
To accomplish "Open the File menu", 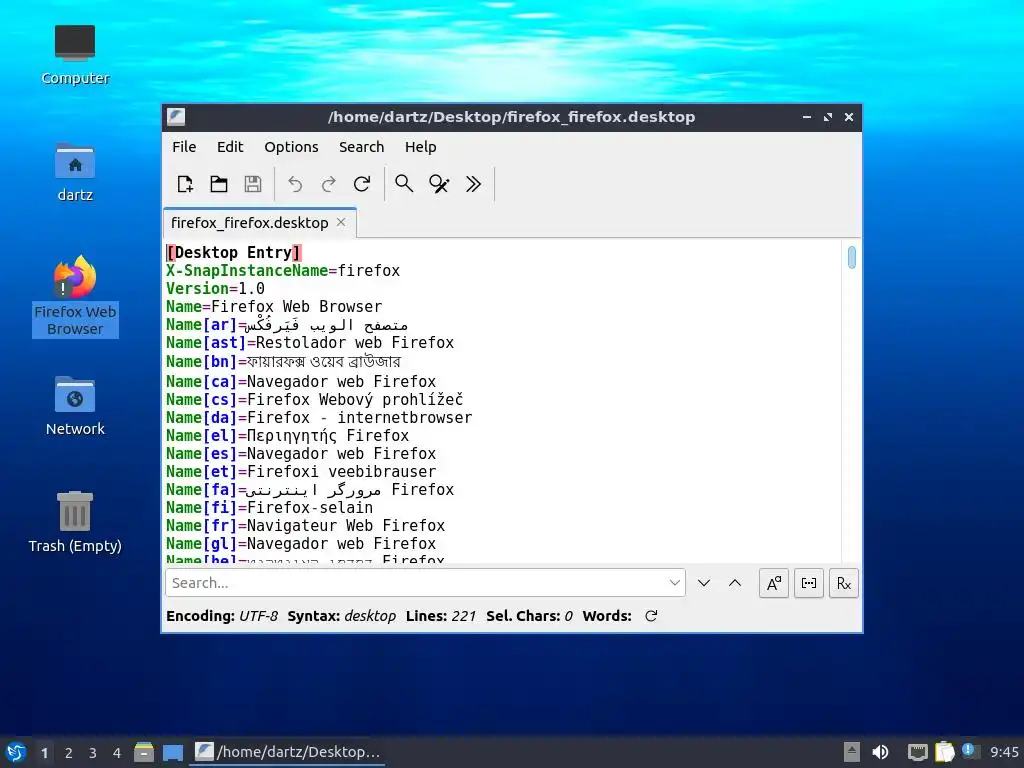I will (184, 147).
